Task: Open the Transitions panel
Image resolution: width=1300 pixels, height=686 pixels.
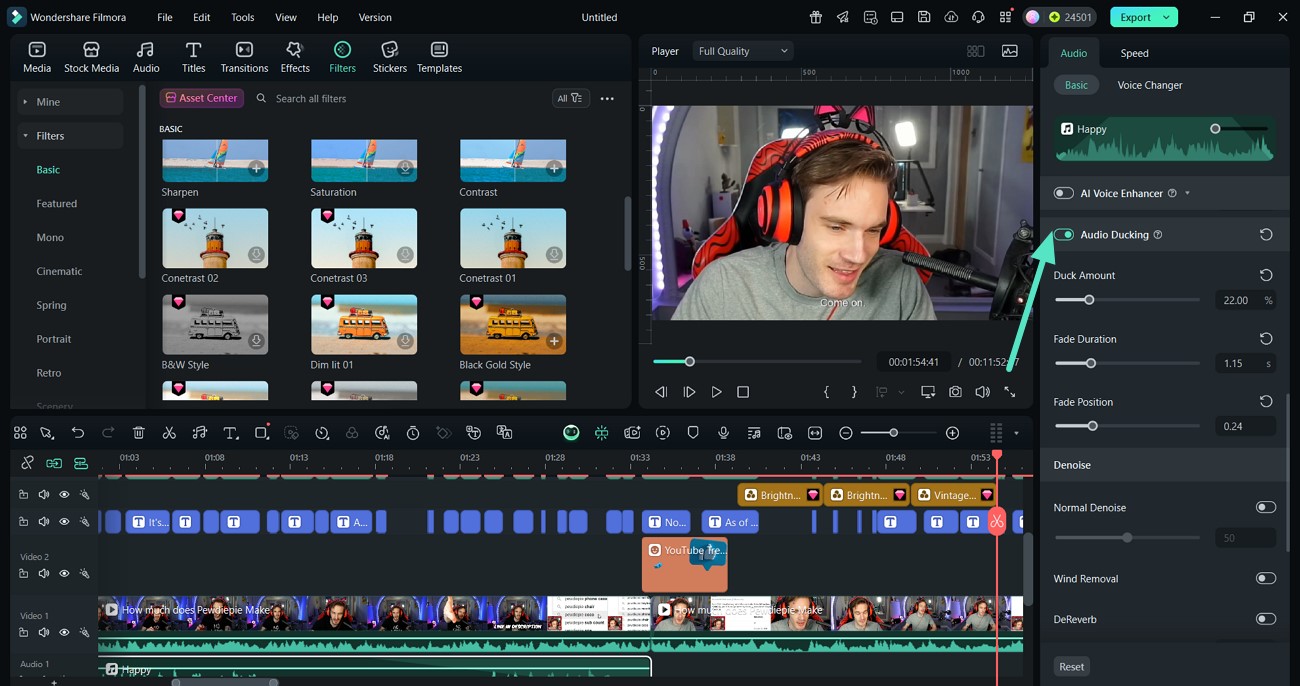Action: 244,57
